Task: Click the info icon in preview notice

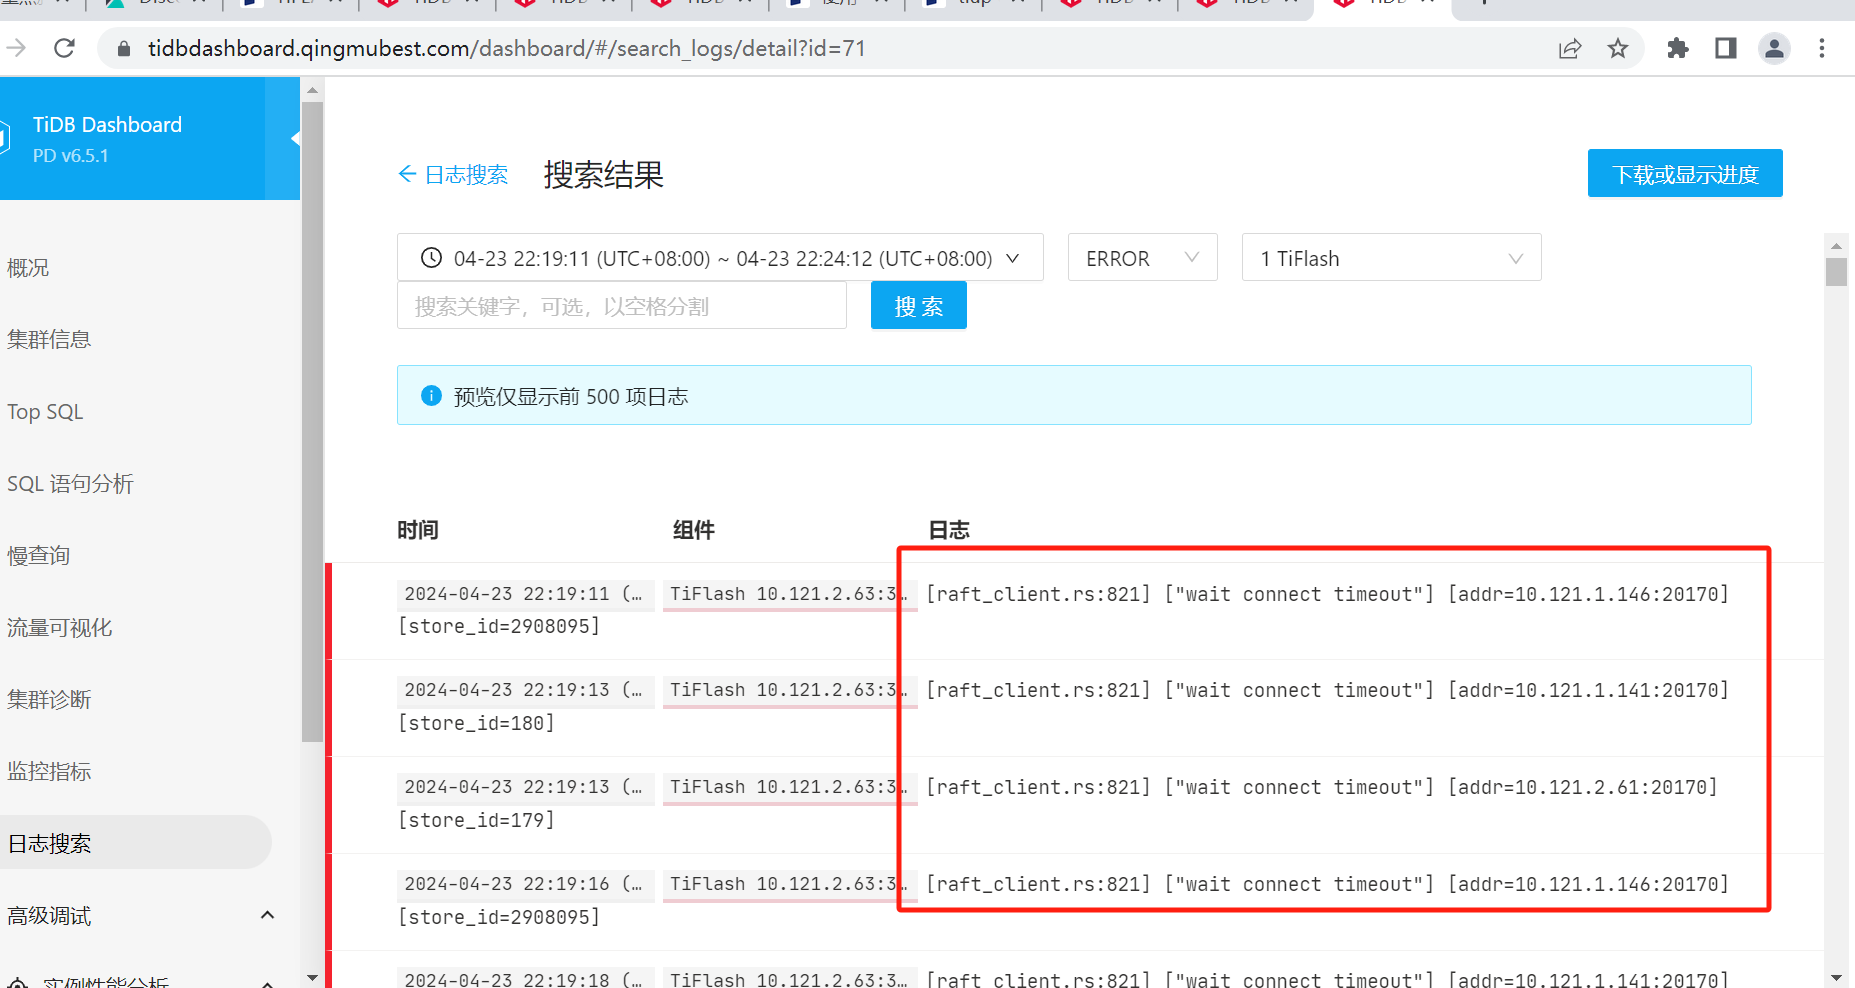Action: pyautogui.click(x=431, y=396)
